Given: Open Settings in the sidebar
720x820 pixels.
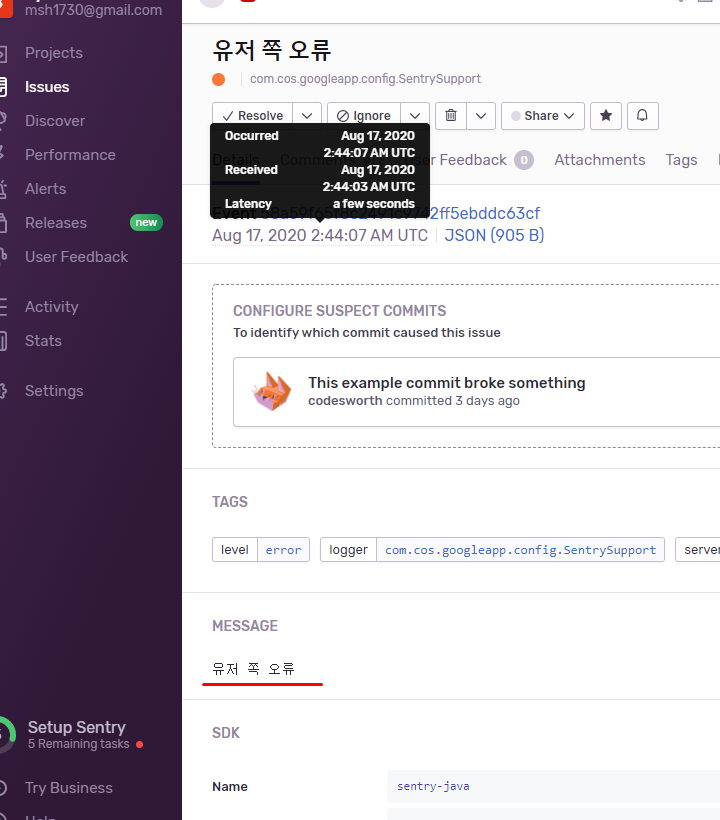Looking at the screenshot, I should point(54,391).
